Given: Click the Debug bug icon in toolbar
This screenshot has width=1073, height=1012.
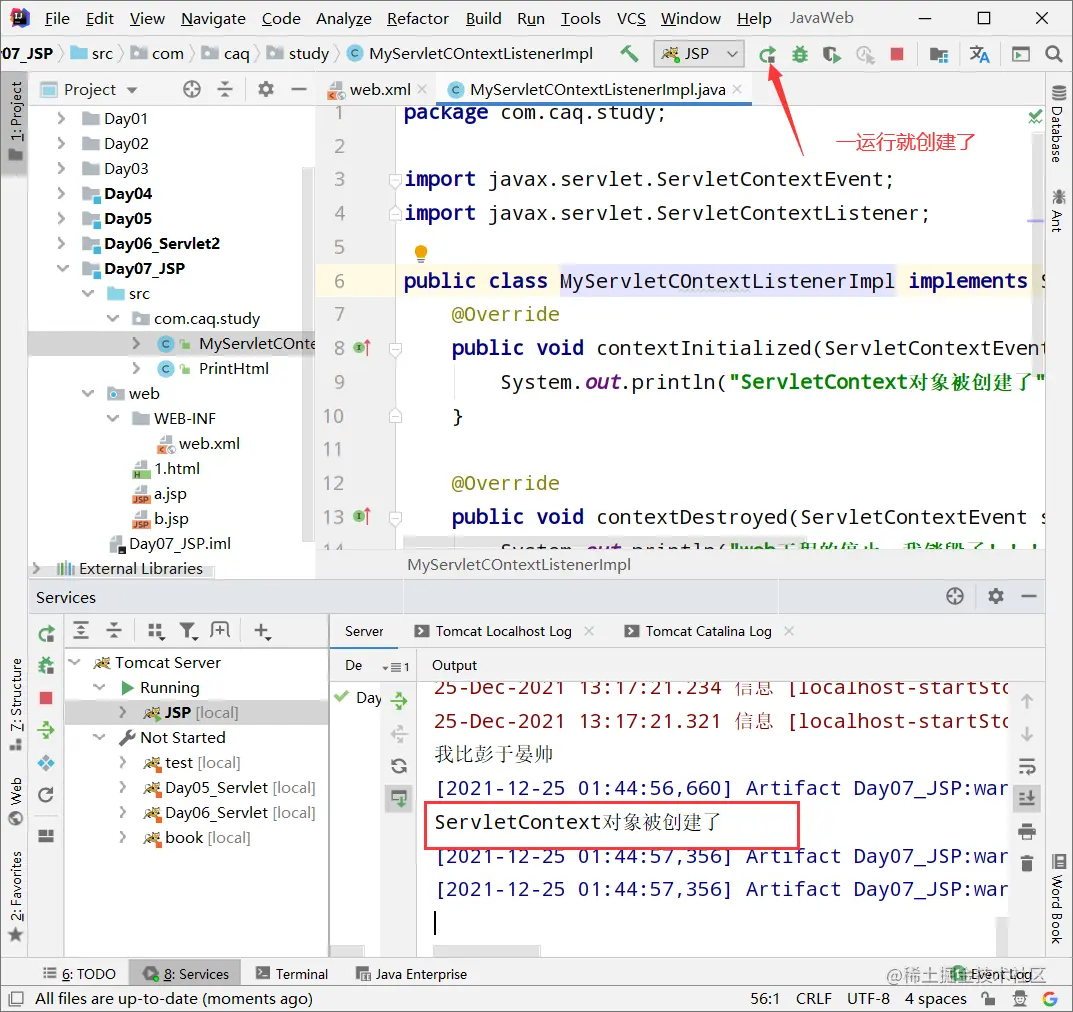Looking at the screenshot, I should 799,54.
